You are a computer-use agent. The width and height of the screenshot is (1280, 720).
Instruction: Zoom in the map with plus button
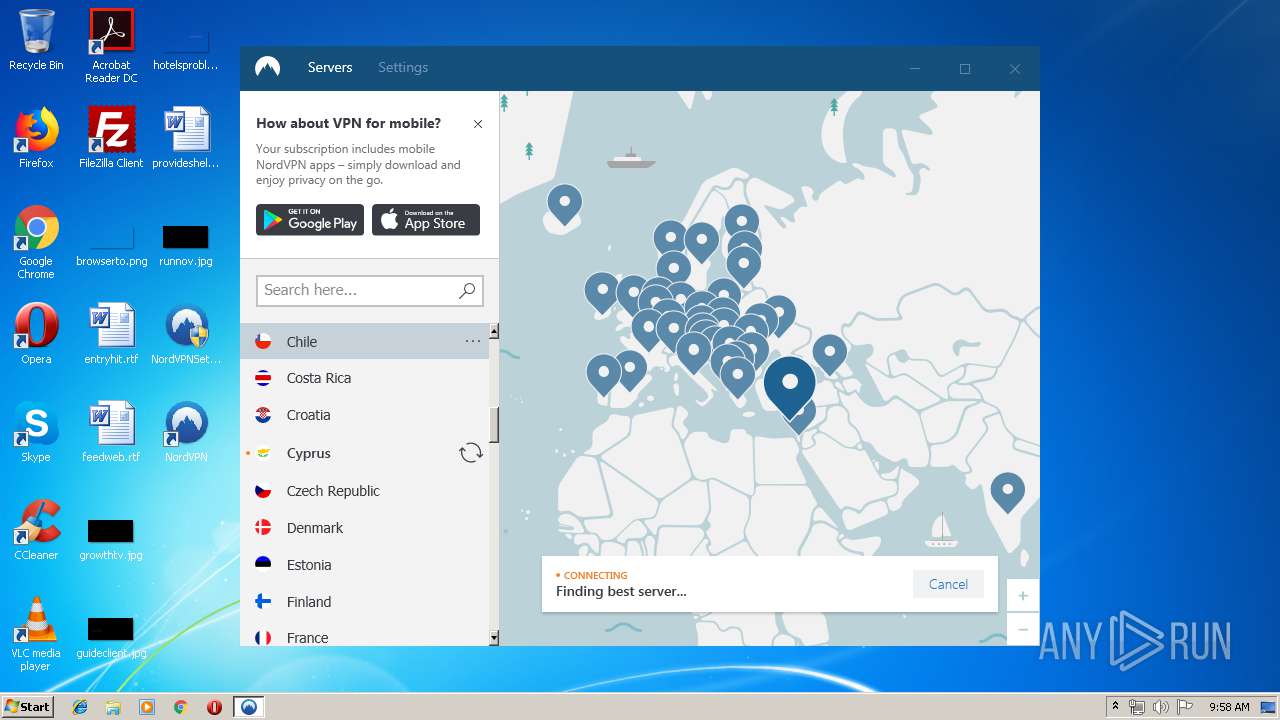pos(1023,596)
